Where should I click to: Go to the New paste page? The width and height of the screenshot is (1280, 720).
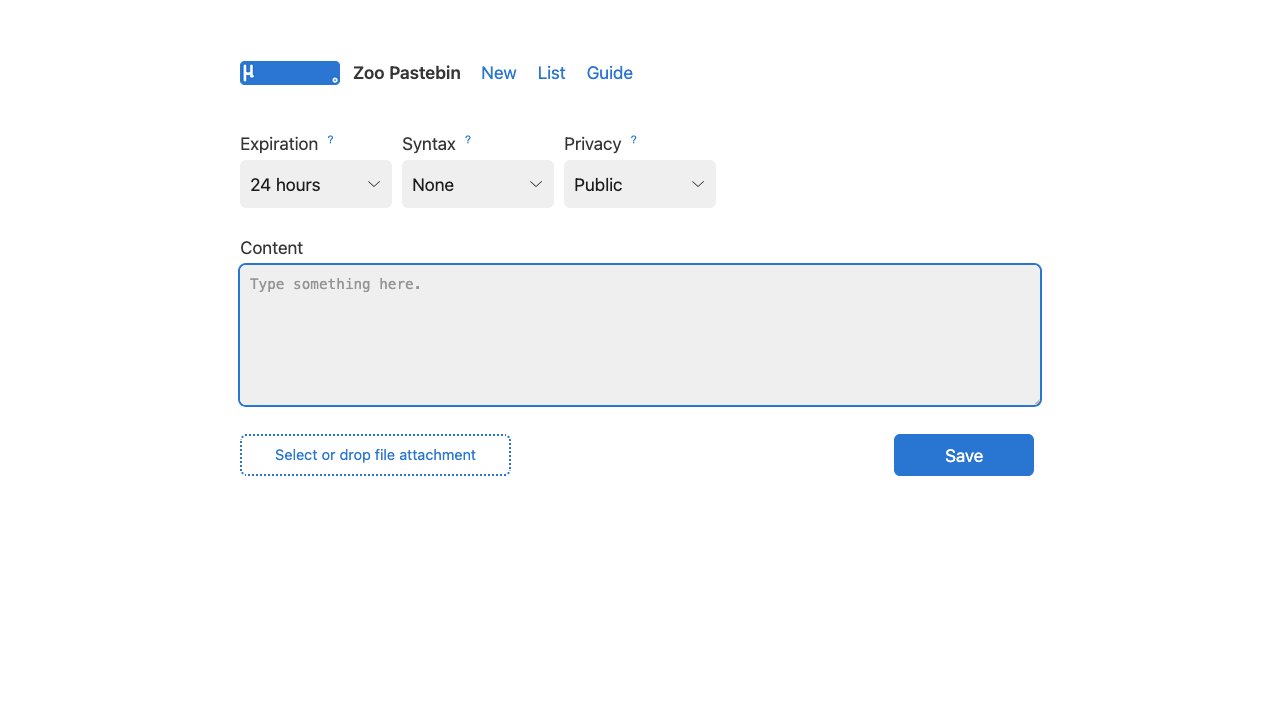click(498, 73)
